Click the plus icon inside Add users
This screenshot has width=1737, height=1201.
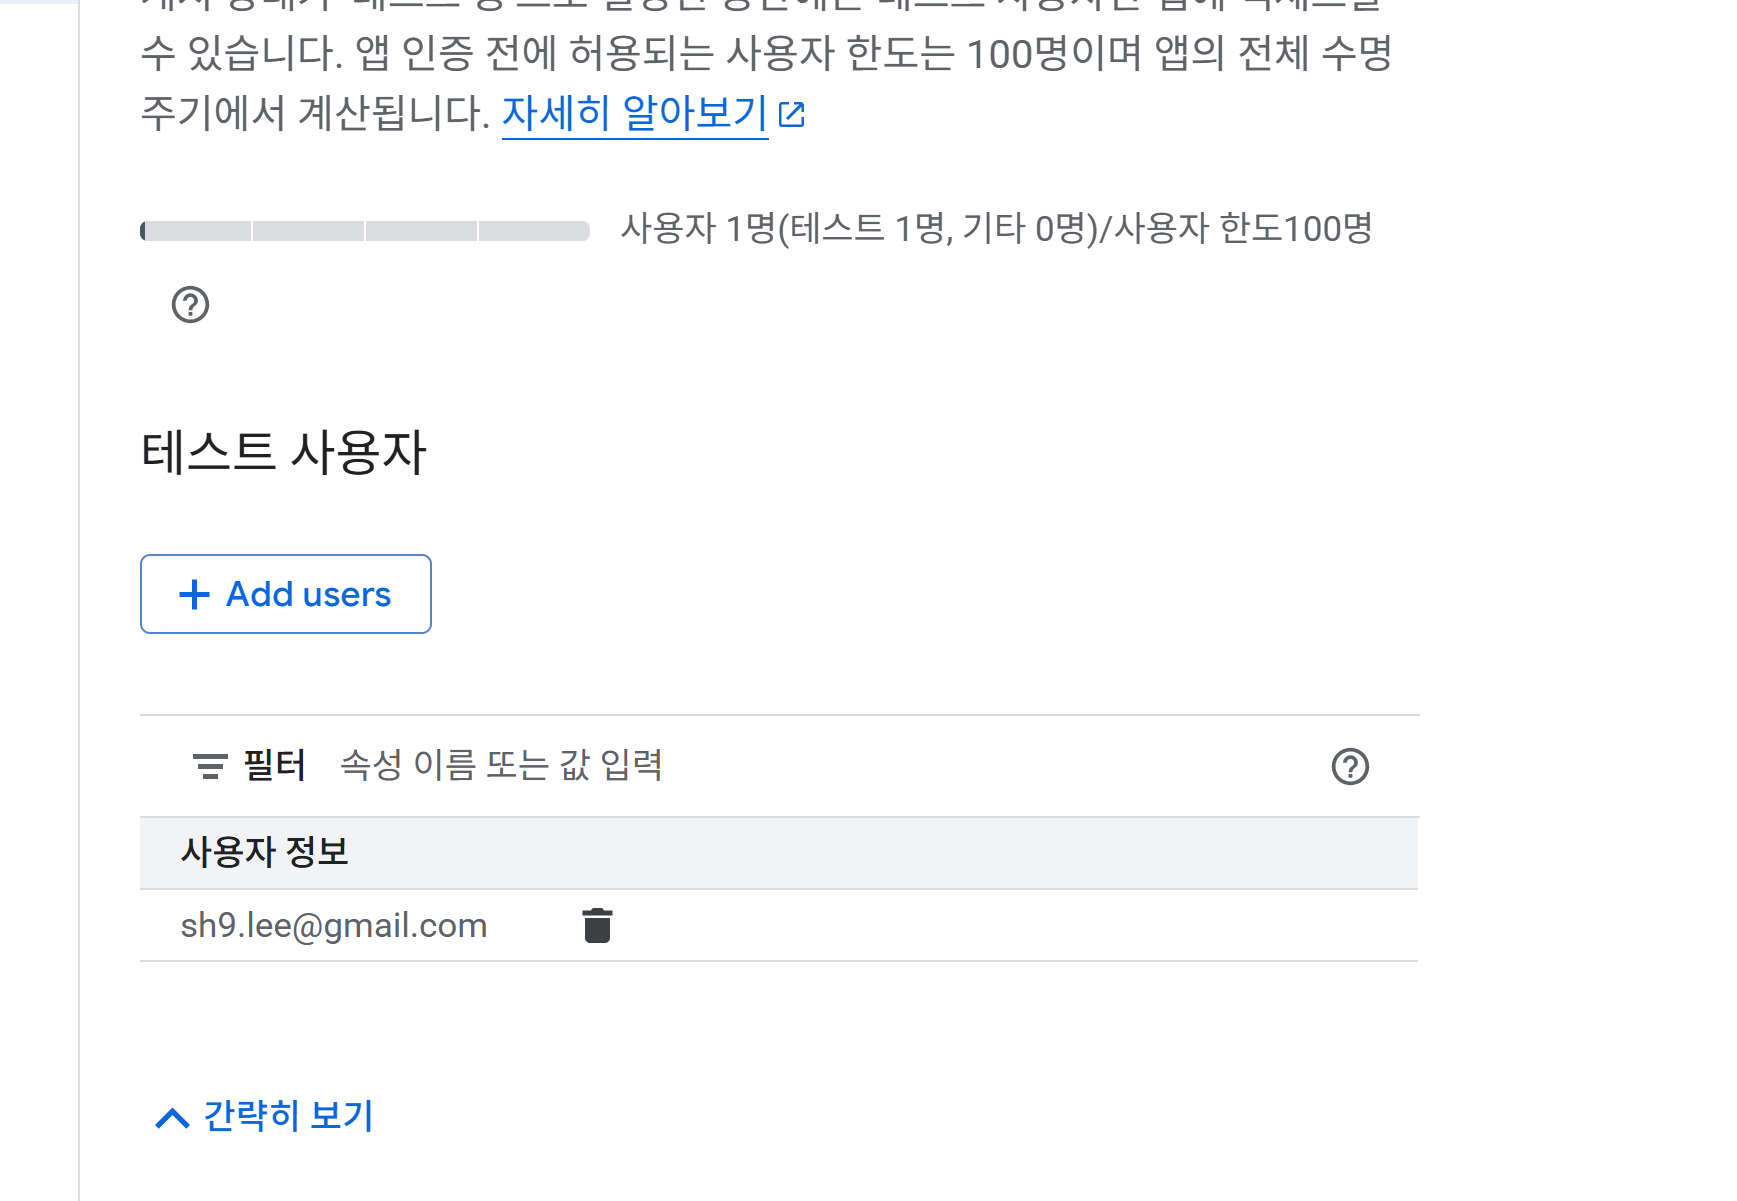[194, 595]
